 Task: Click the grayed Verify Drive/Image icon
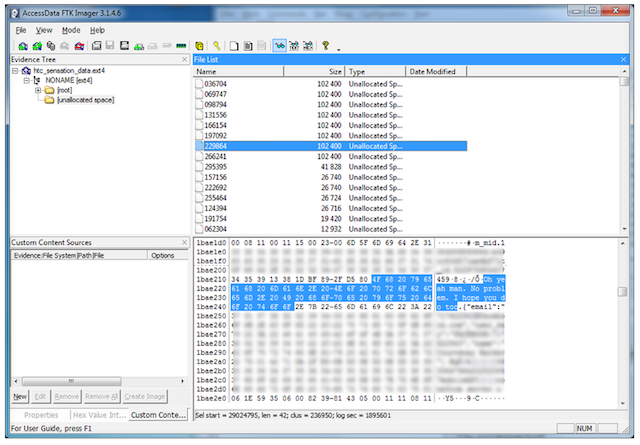(x=167, y=46)
